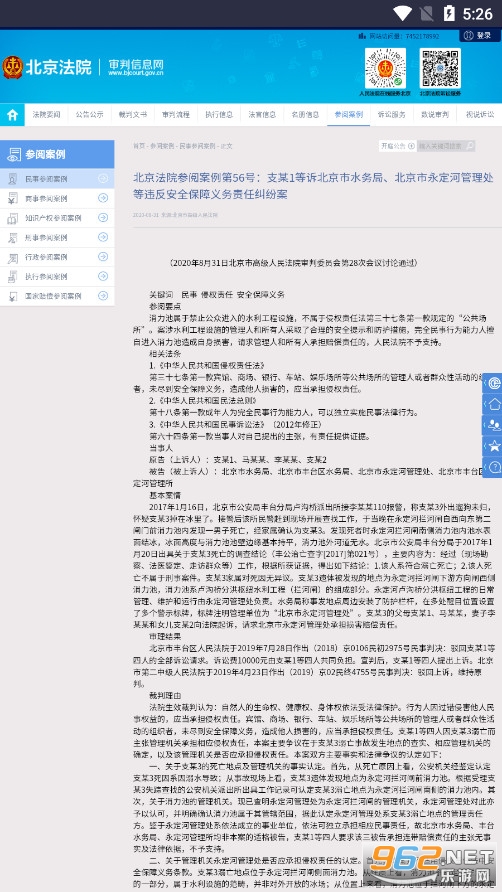Open the 公告公示 menu item
502x892 pixels.
pos(89,114)
